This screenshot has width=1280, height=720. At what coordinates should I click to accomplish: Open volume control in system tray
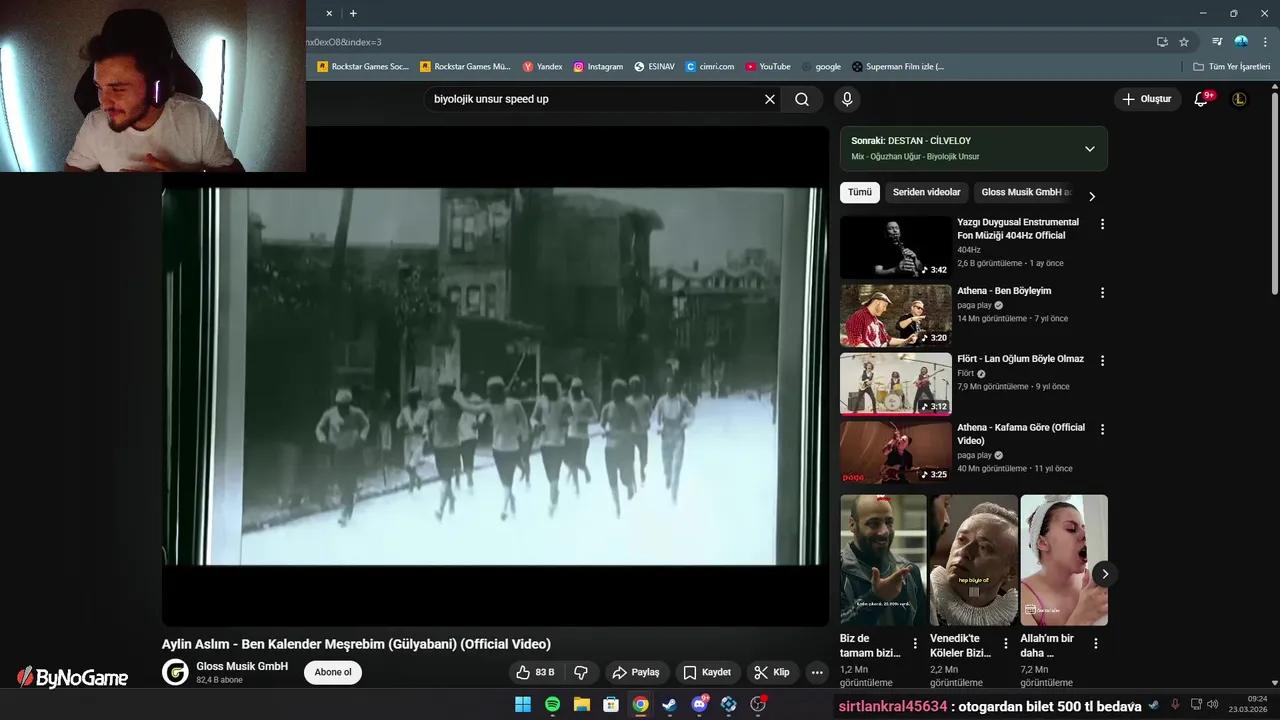click(x=1212, y=704)
